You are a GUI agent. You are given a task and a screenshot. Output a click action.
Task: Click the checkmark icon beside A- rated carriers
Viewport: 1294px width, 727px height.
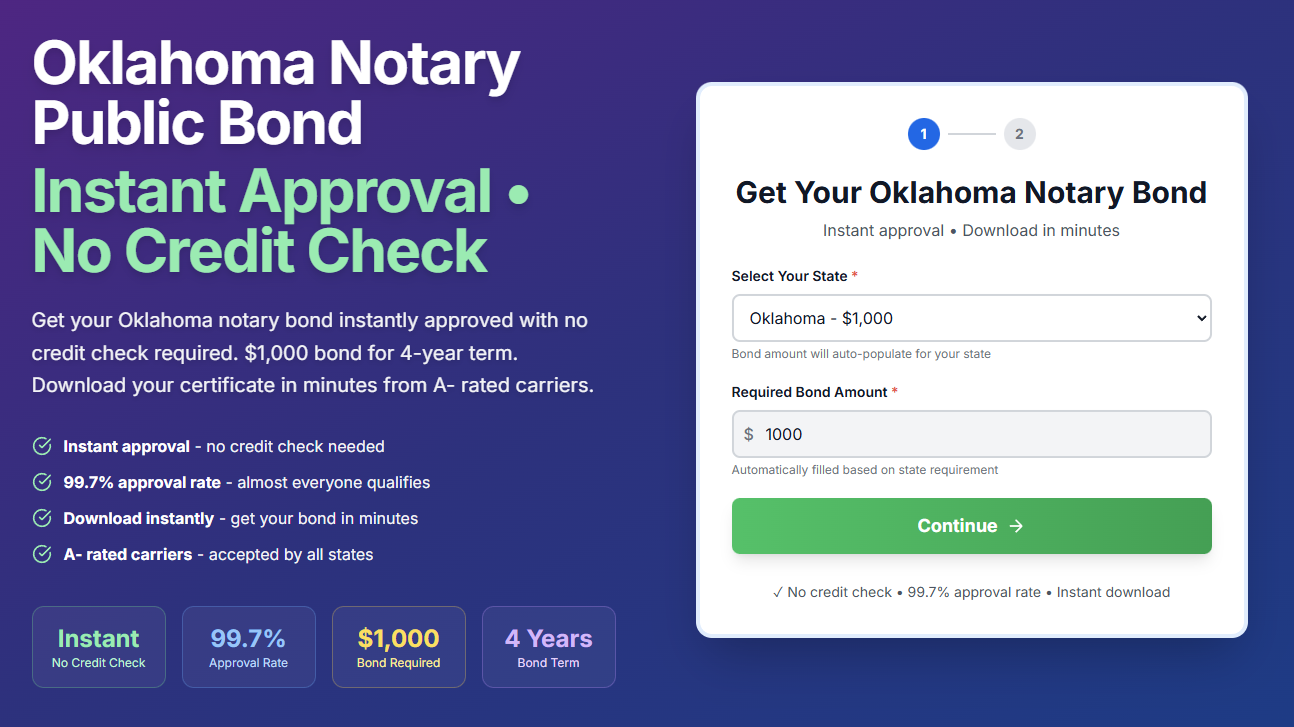pyautogui.click(x=42, y=554)
